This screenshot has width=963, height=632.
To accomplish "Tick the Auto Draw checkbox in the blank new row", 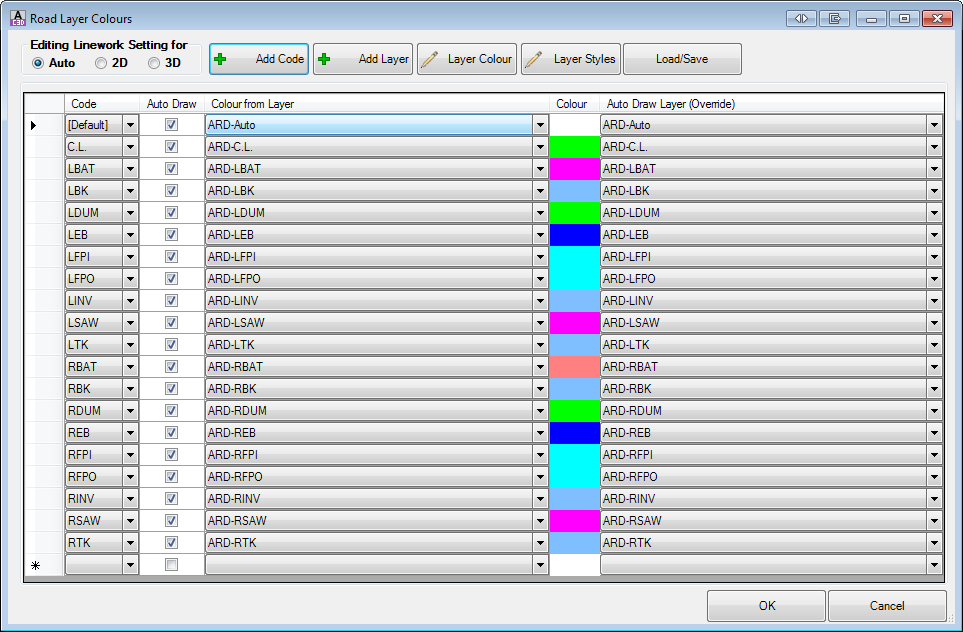I will pyautogui.click(x=171, y=564).
